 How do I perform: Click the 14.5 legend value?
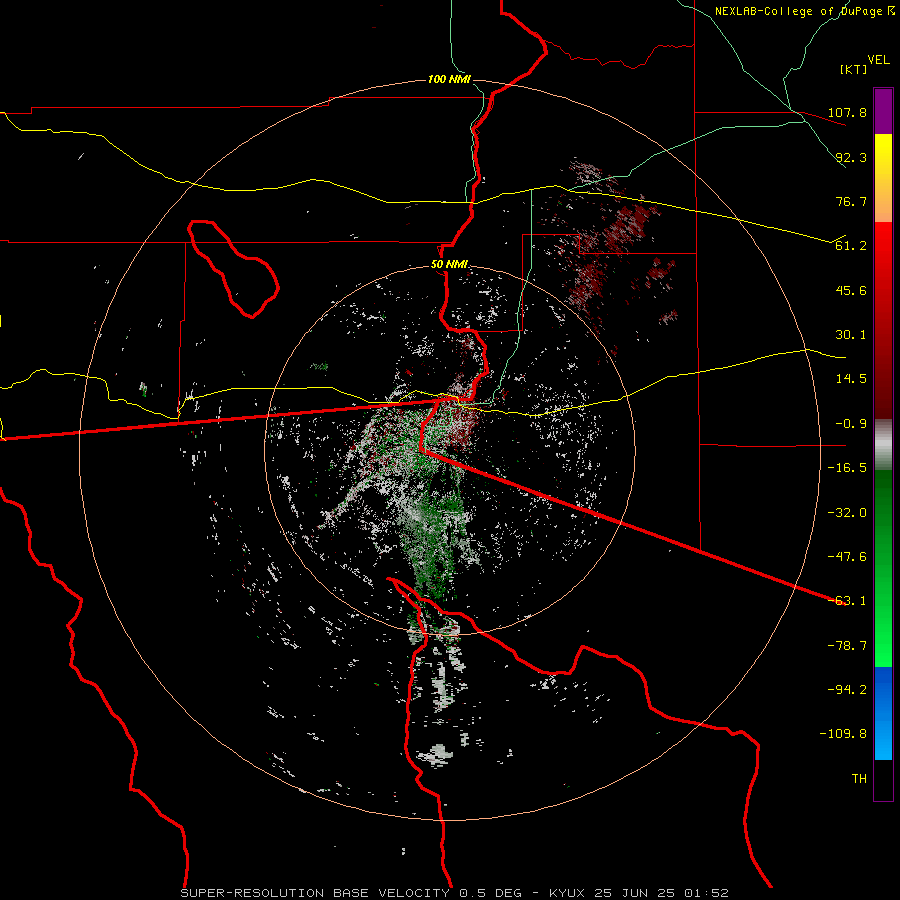pyautogui.click(x=851, y=379)
